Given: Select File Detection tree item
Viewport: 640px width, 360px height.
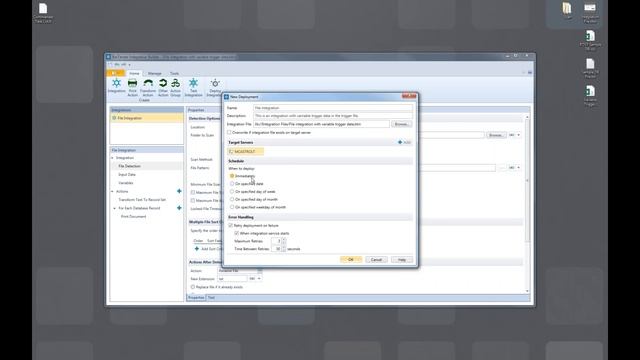Looking at the screenshot, I should pos(129,166).
